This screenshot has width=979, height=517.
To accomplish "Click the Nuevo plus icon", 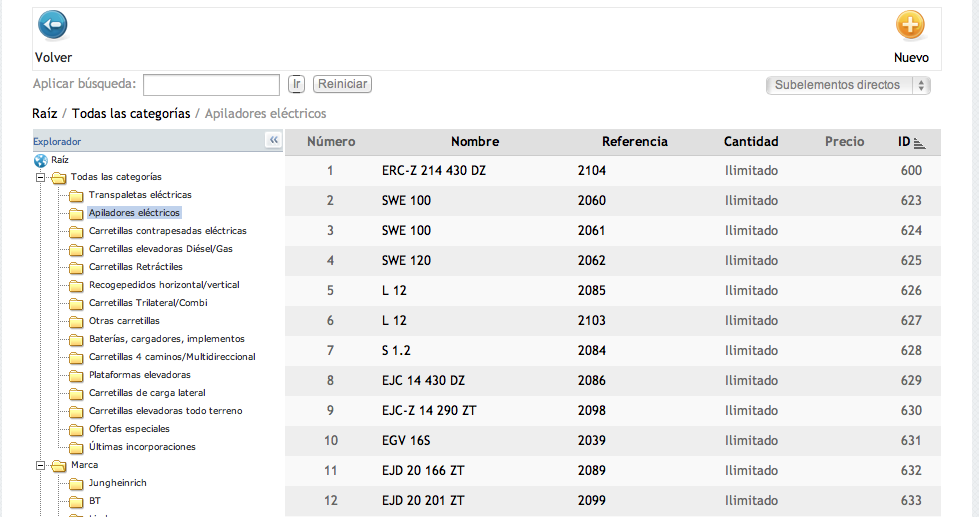I will [x=910, y=25].
